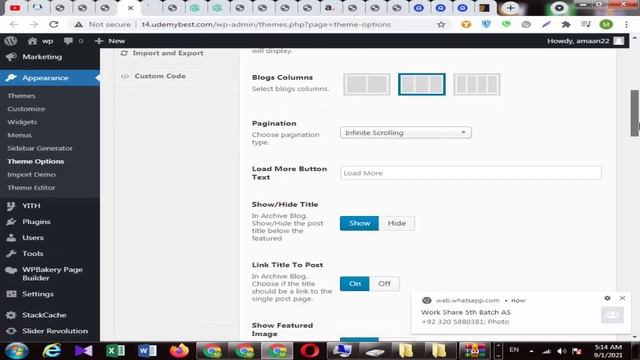Go to Themes submenu
640x360 pixels.
(21, 96)
